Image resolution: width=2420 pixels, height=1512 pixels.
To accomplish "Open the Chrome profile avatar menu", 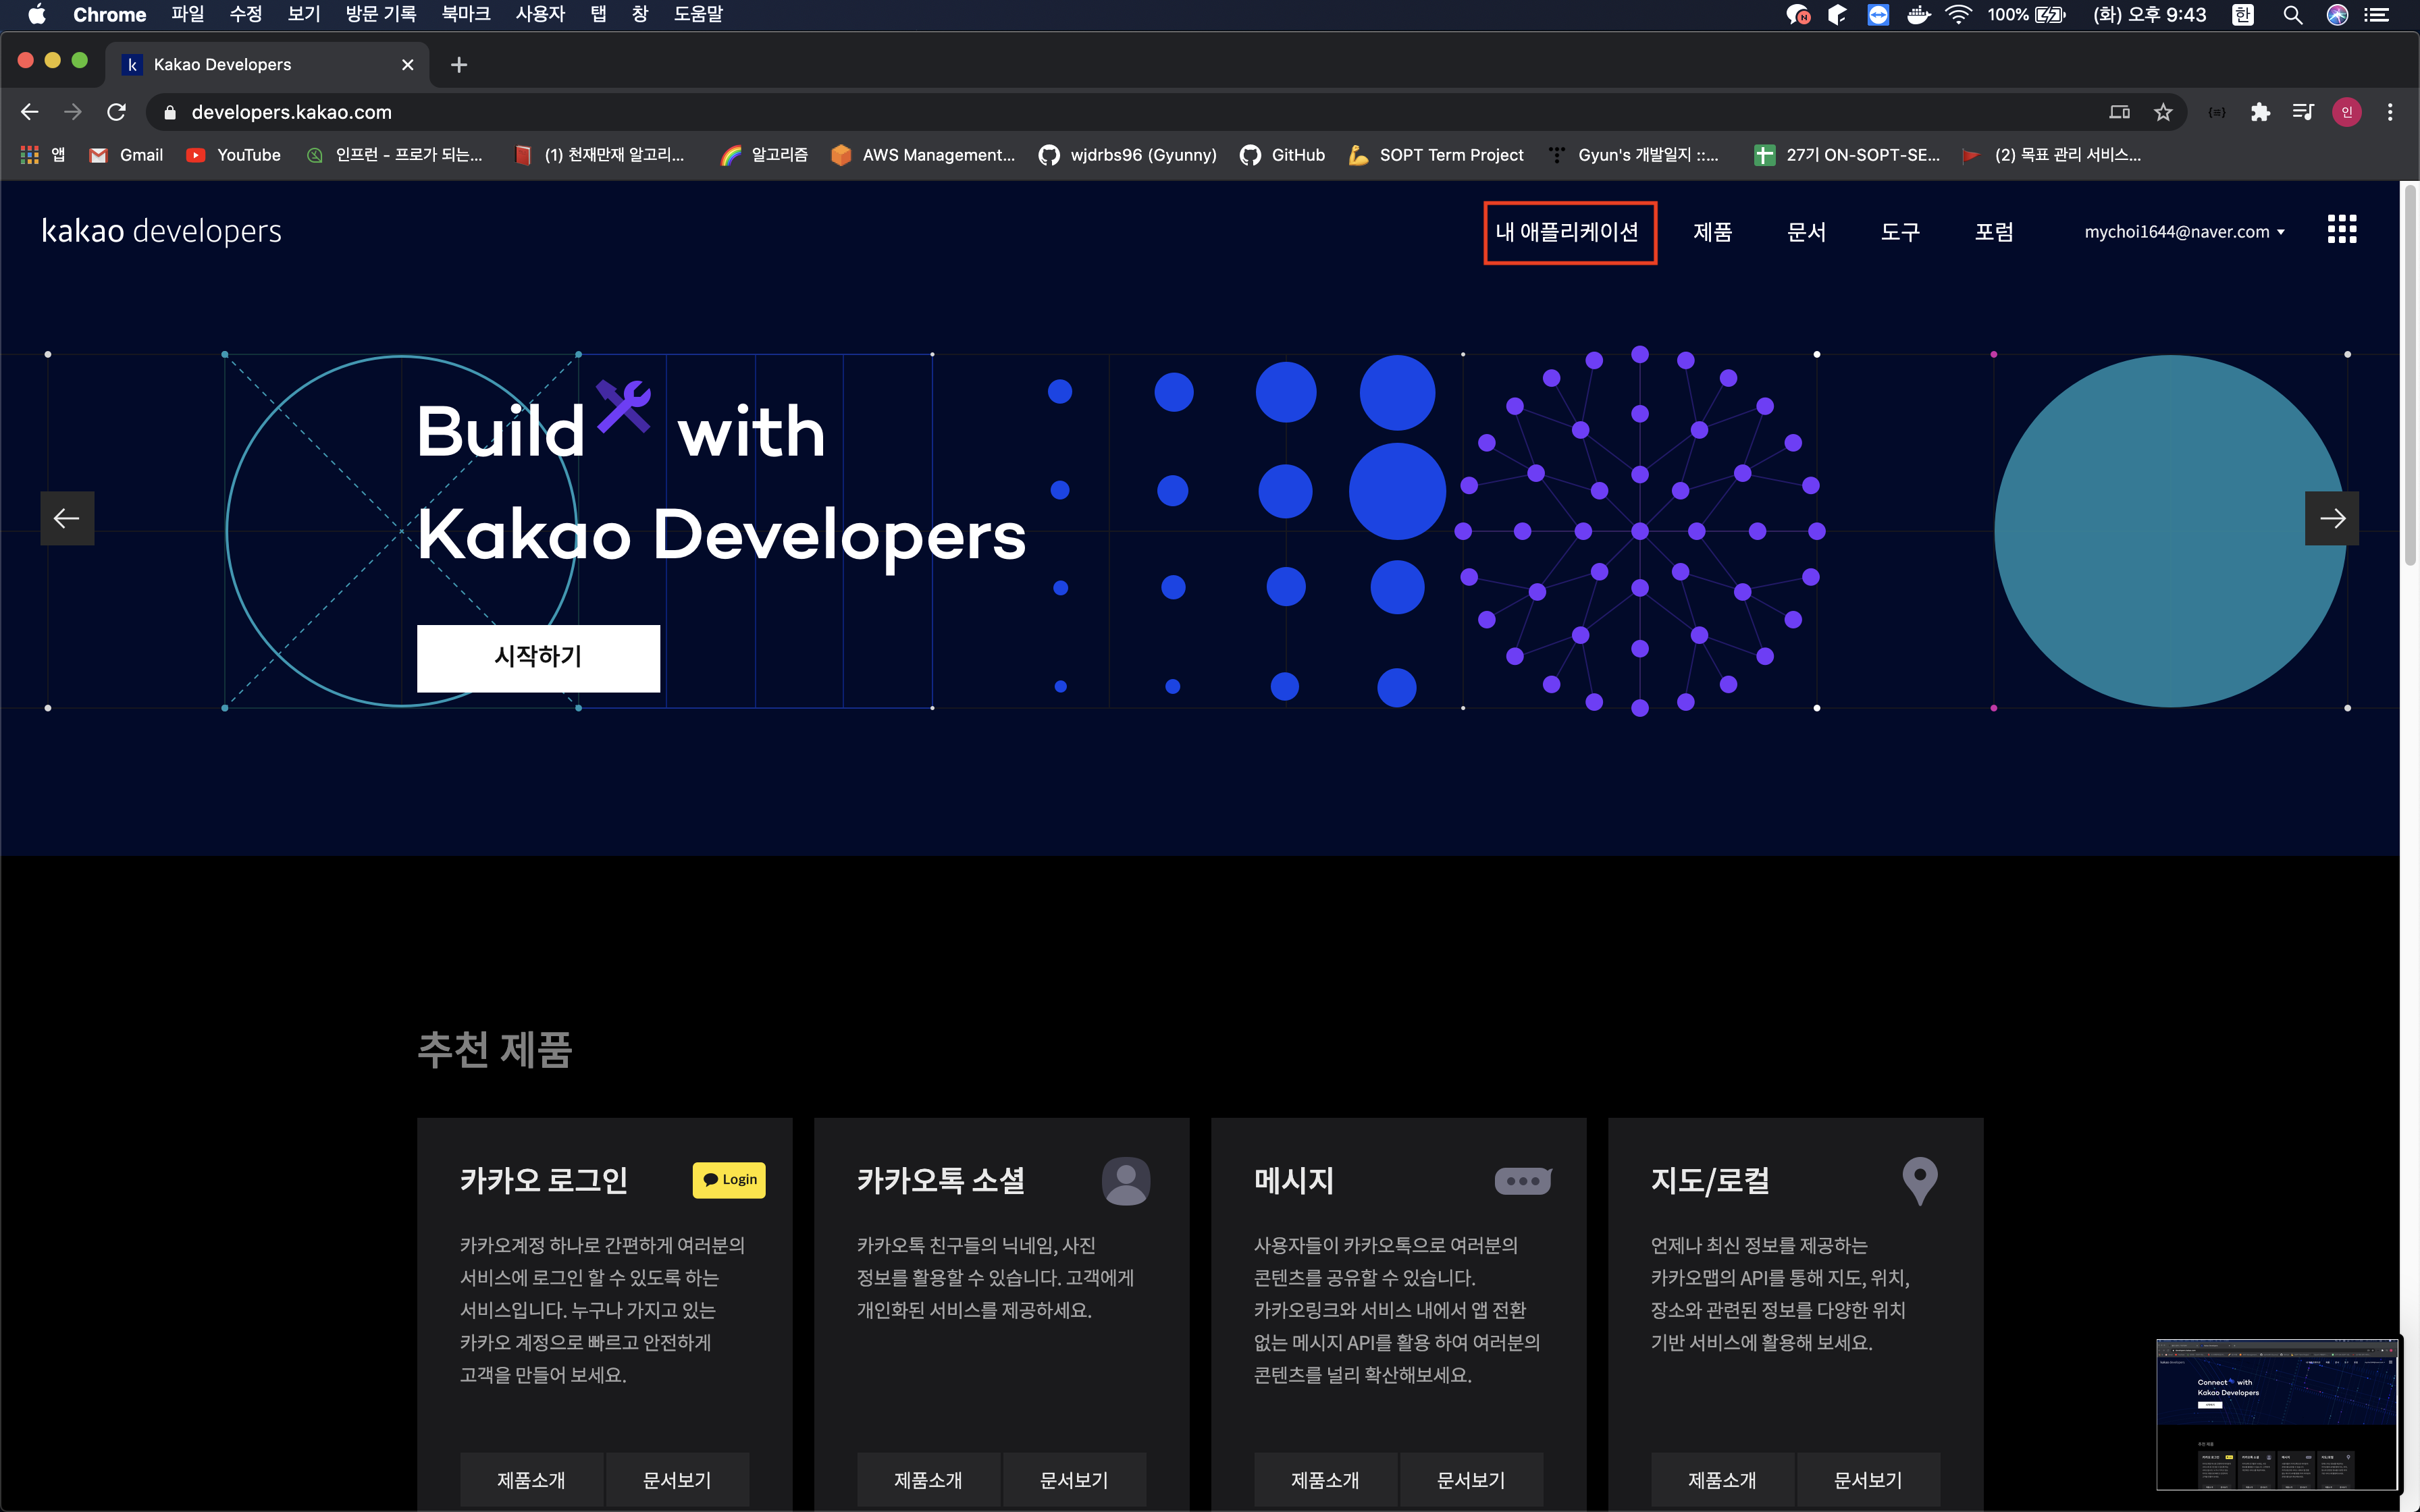I will point(2346,112).
